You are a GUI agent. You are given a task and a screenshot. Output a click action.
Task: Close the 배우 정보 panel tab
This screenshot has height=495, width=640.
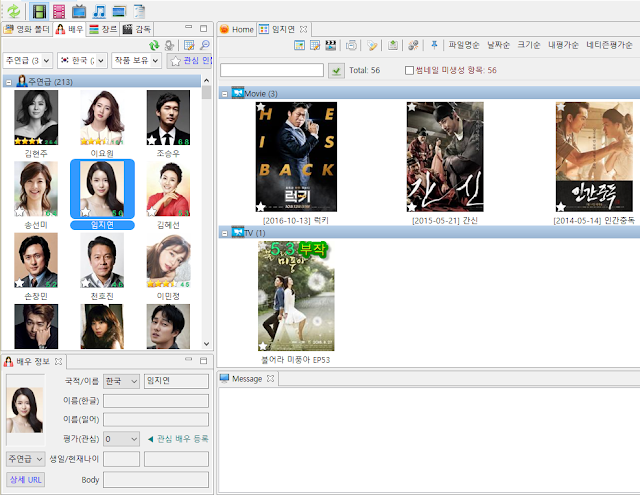58,362
